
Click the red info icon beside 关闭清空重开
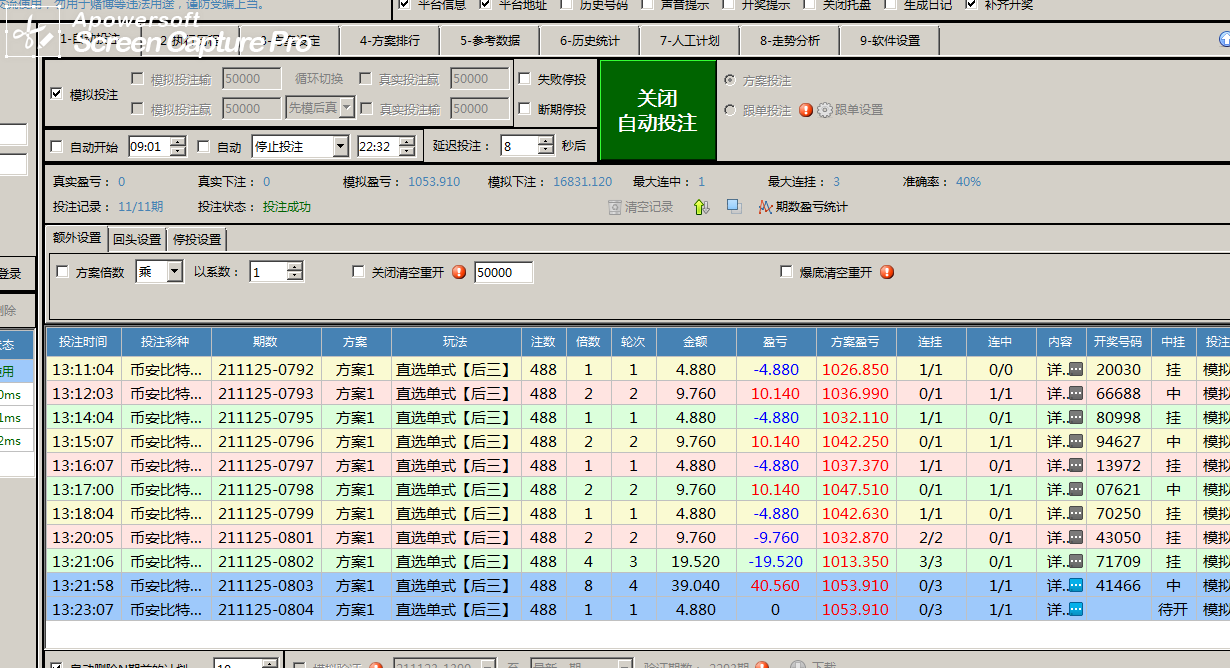459,272
